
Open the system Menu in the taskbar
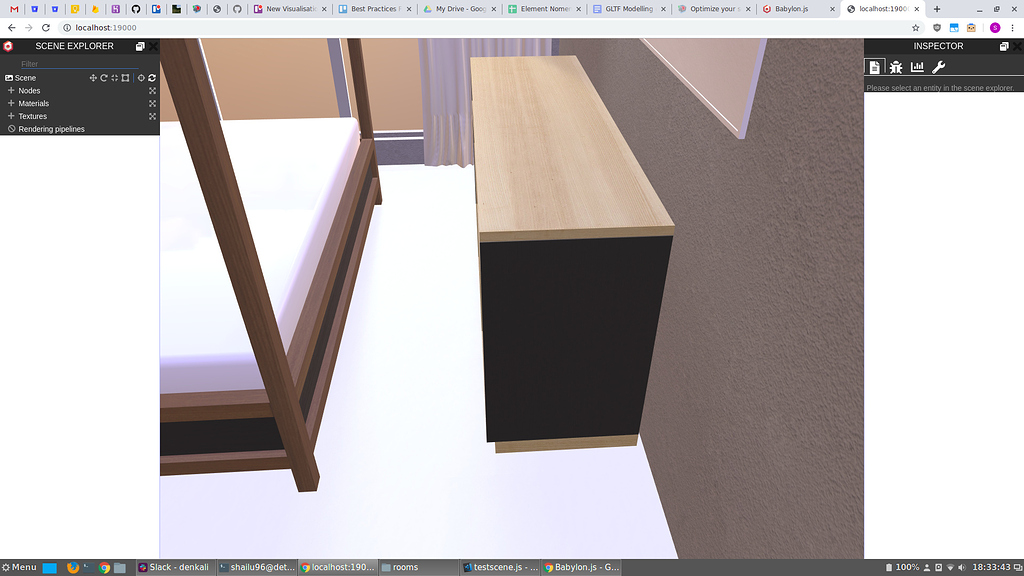20,566
